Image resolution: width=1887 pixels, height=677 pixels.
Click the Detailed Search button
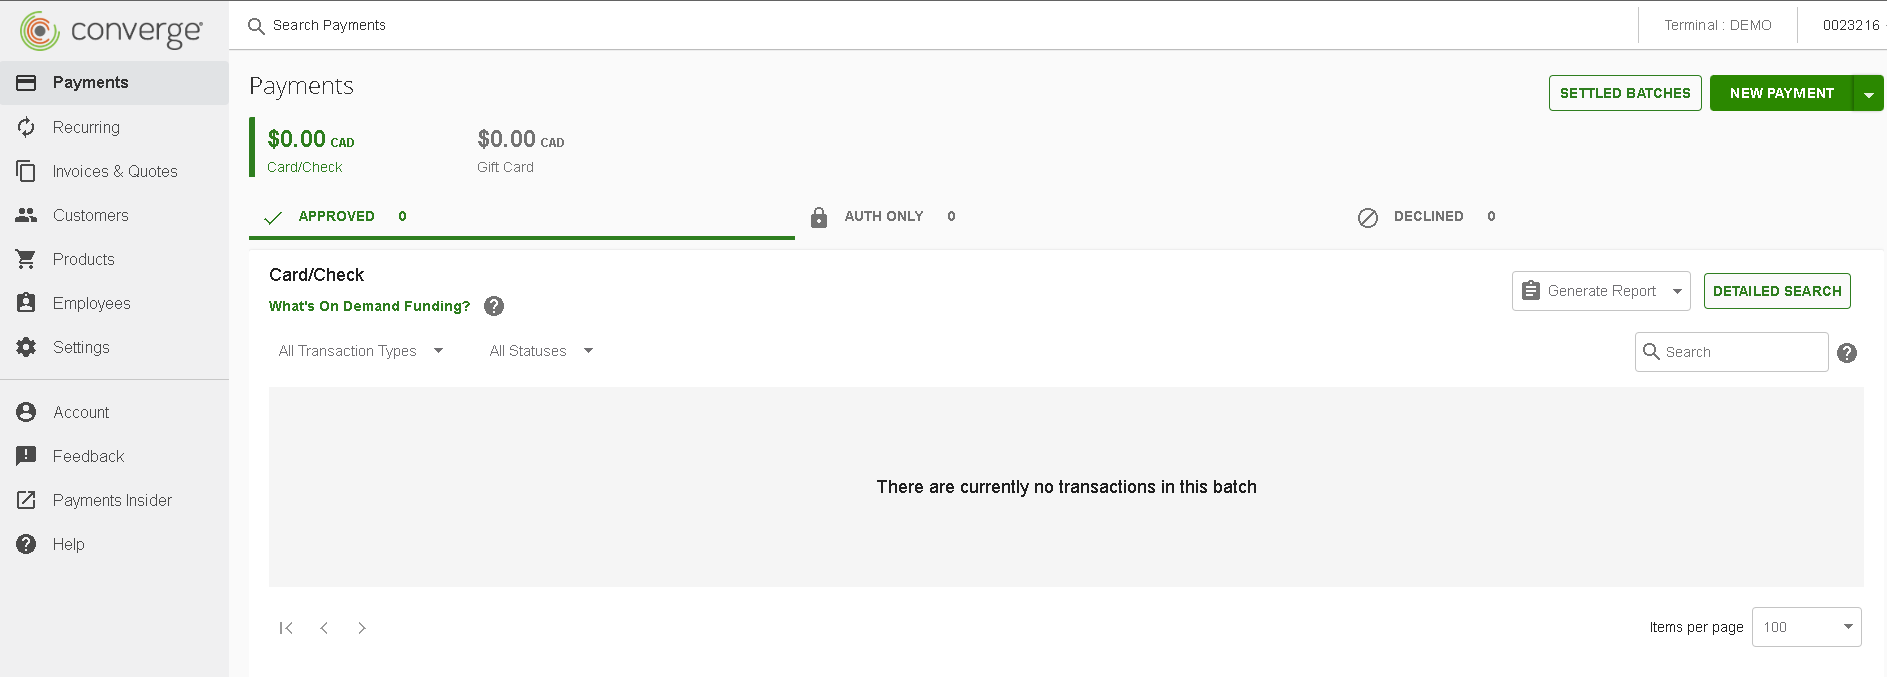[x=1777, y=291]
